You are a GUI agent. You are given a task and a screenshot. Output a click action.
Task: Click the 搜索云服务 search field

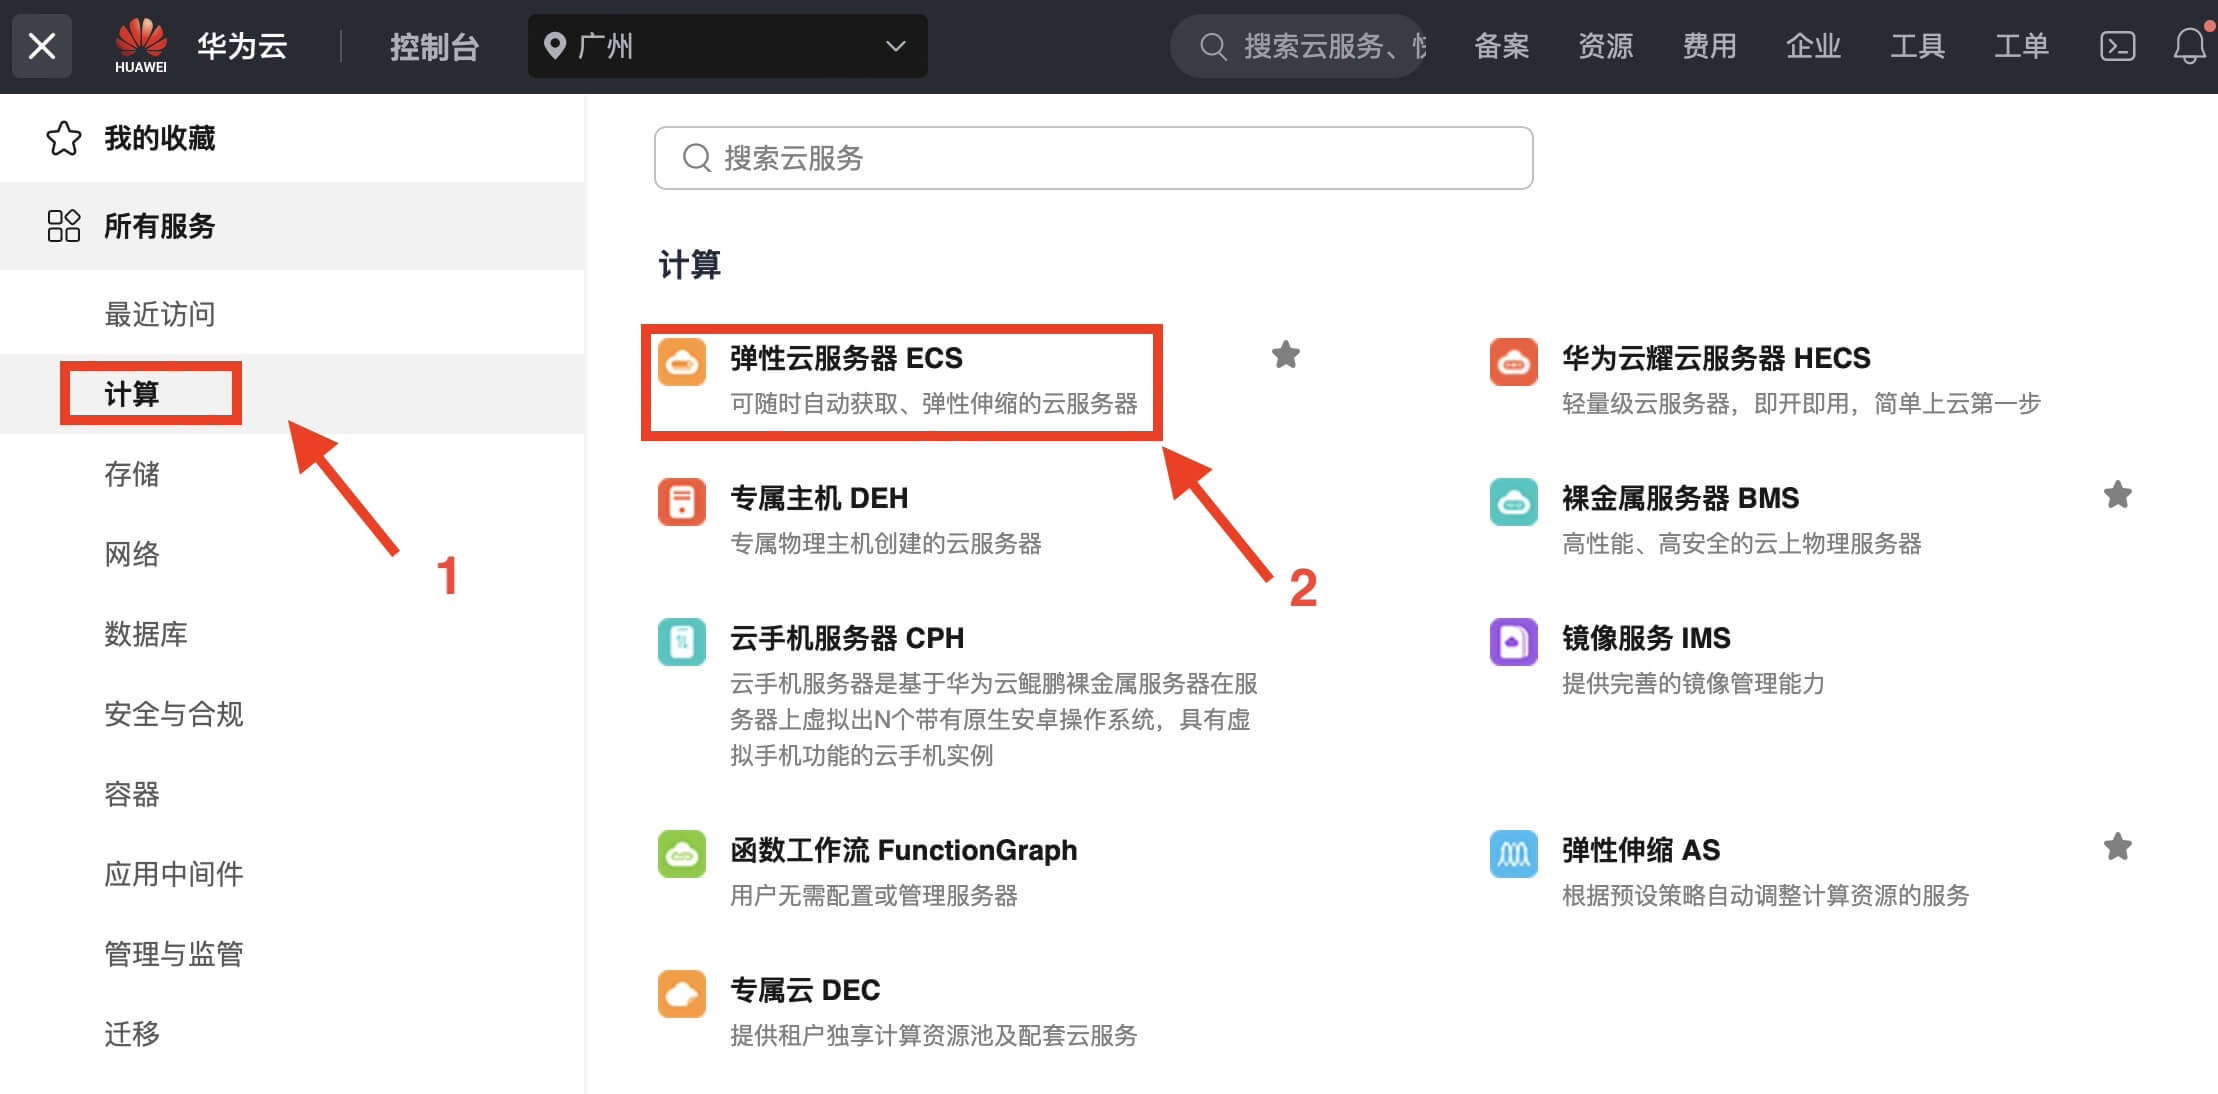point(1093,158)
